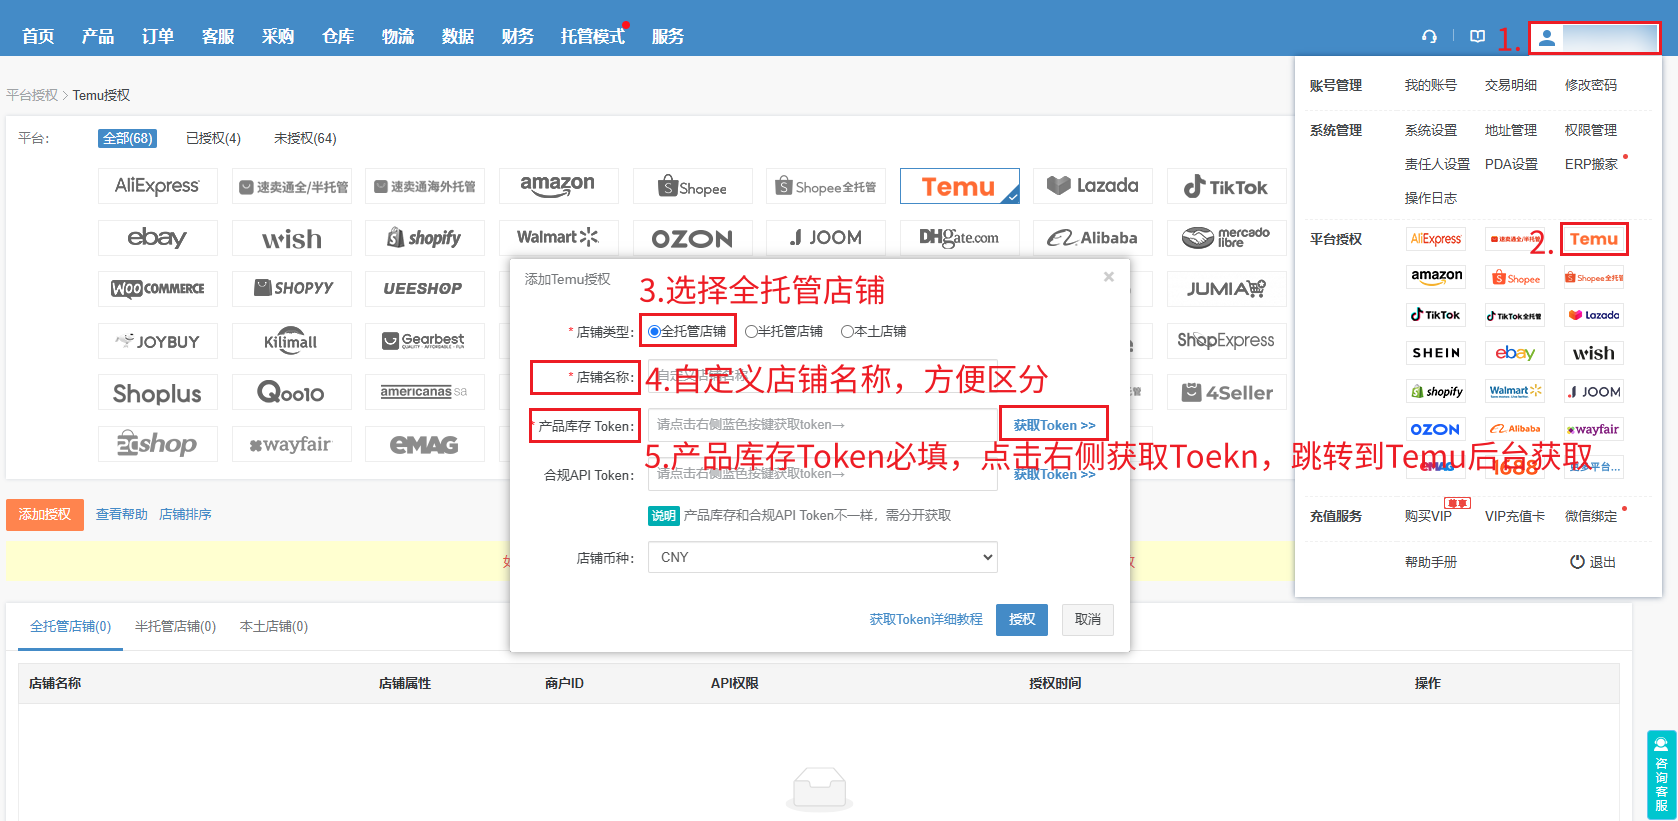This screenshot has height=821, width=1678.
Task: Select the JOOM platform logo tile
Action: click(825, 238)
